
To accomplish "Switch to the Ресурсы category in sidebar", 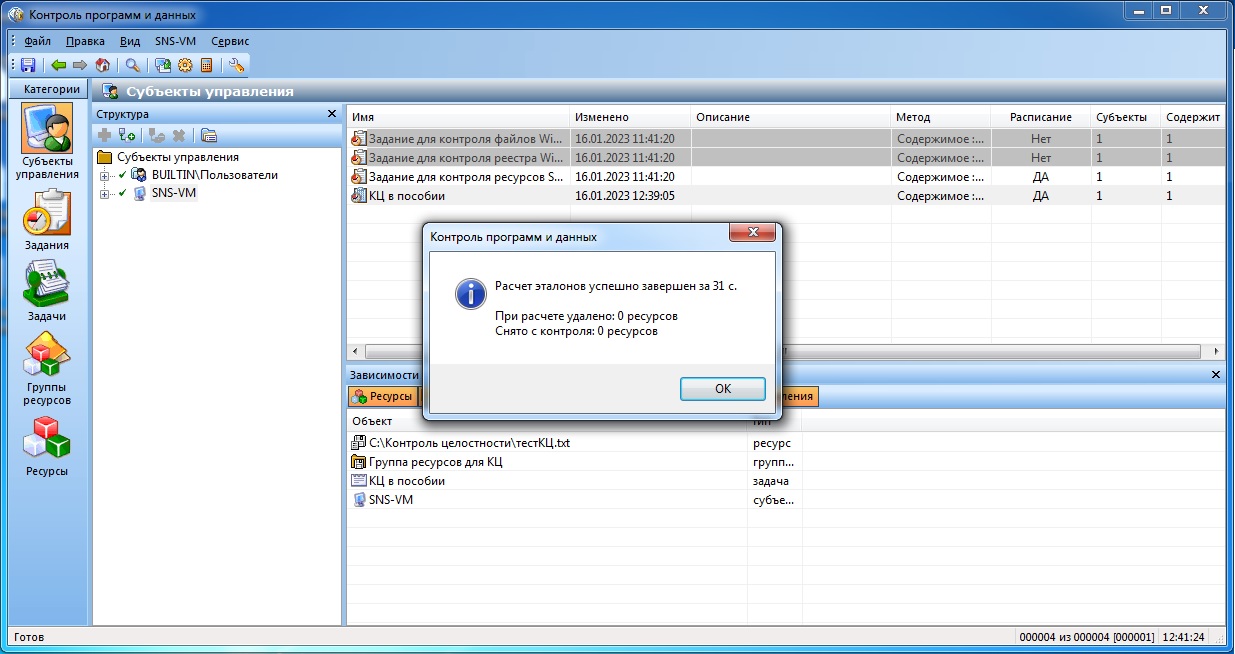I will [47, 445].
